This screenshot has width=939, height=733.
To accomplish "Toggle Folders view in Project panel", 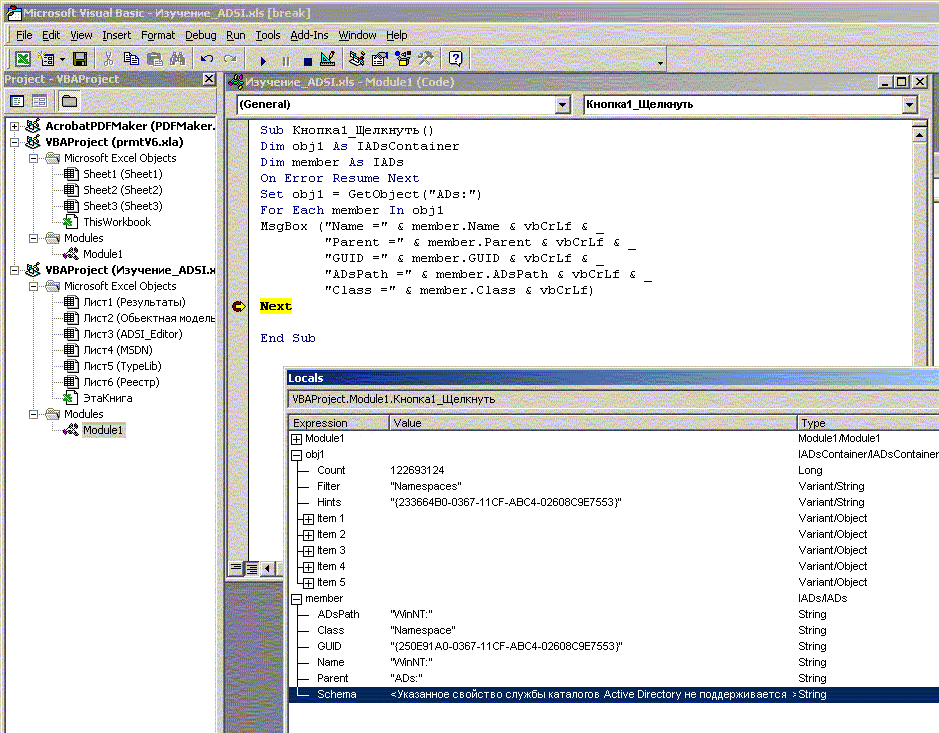I will [69, 101].
